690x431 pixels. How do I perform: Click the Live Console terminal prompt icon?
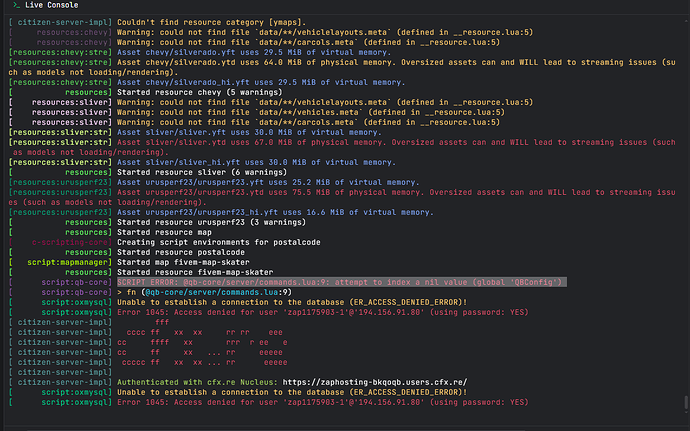click(x=16, y=5)
